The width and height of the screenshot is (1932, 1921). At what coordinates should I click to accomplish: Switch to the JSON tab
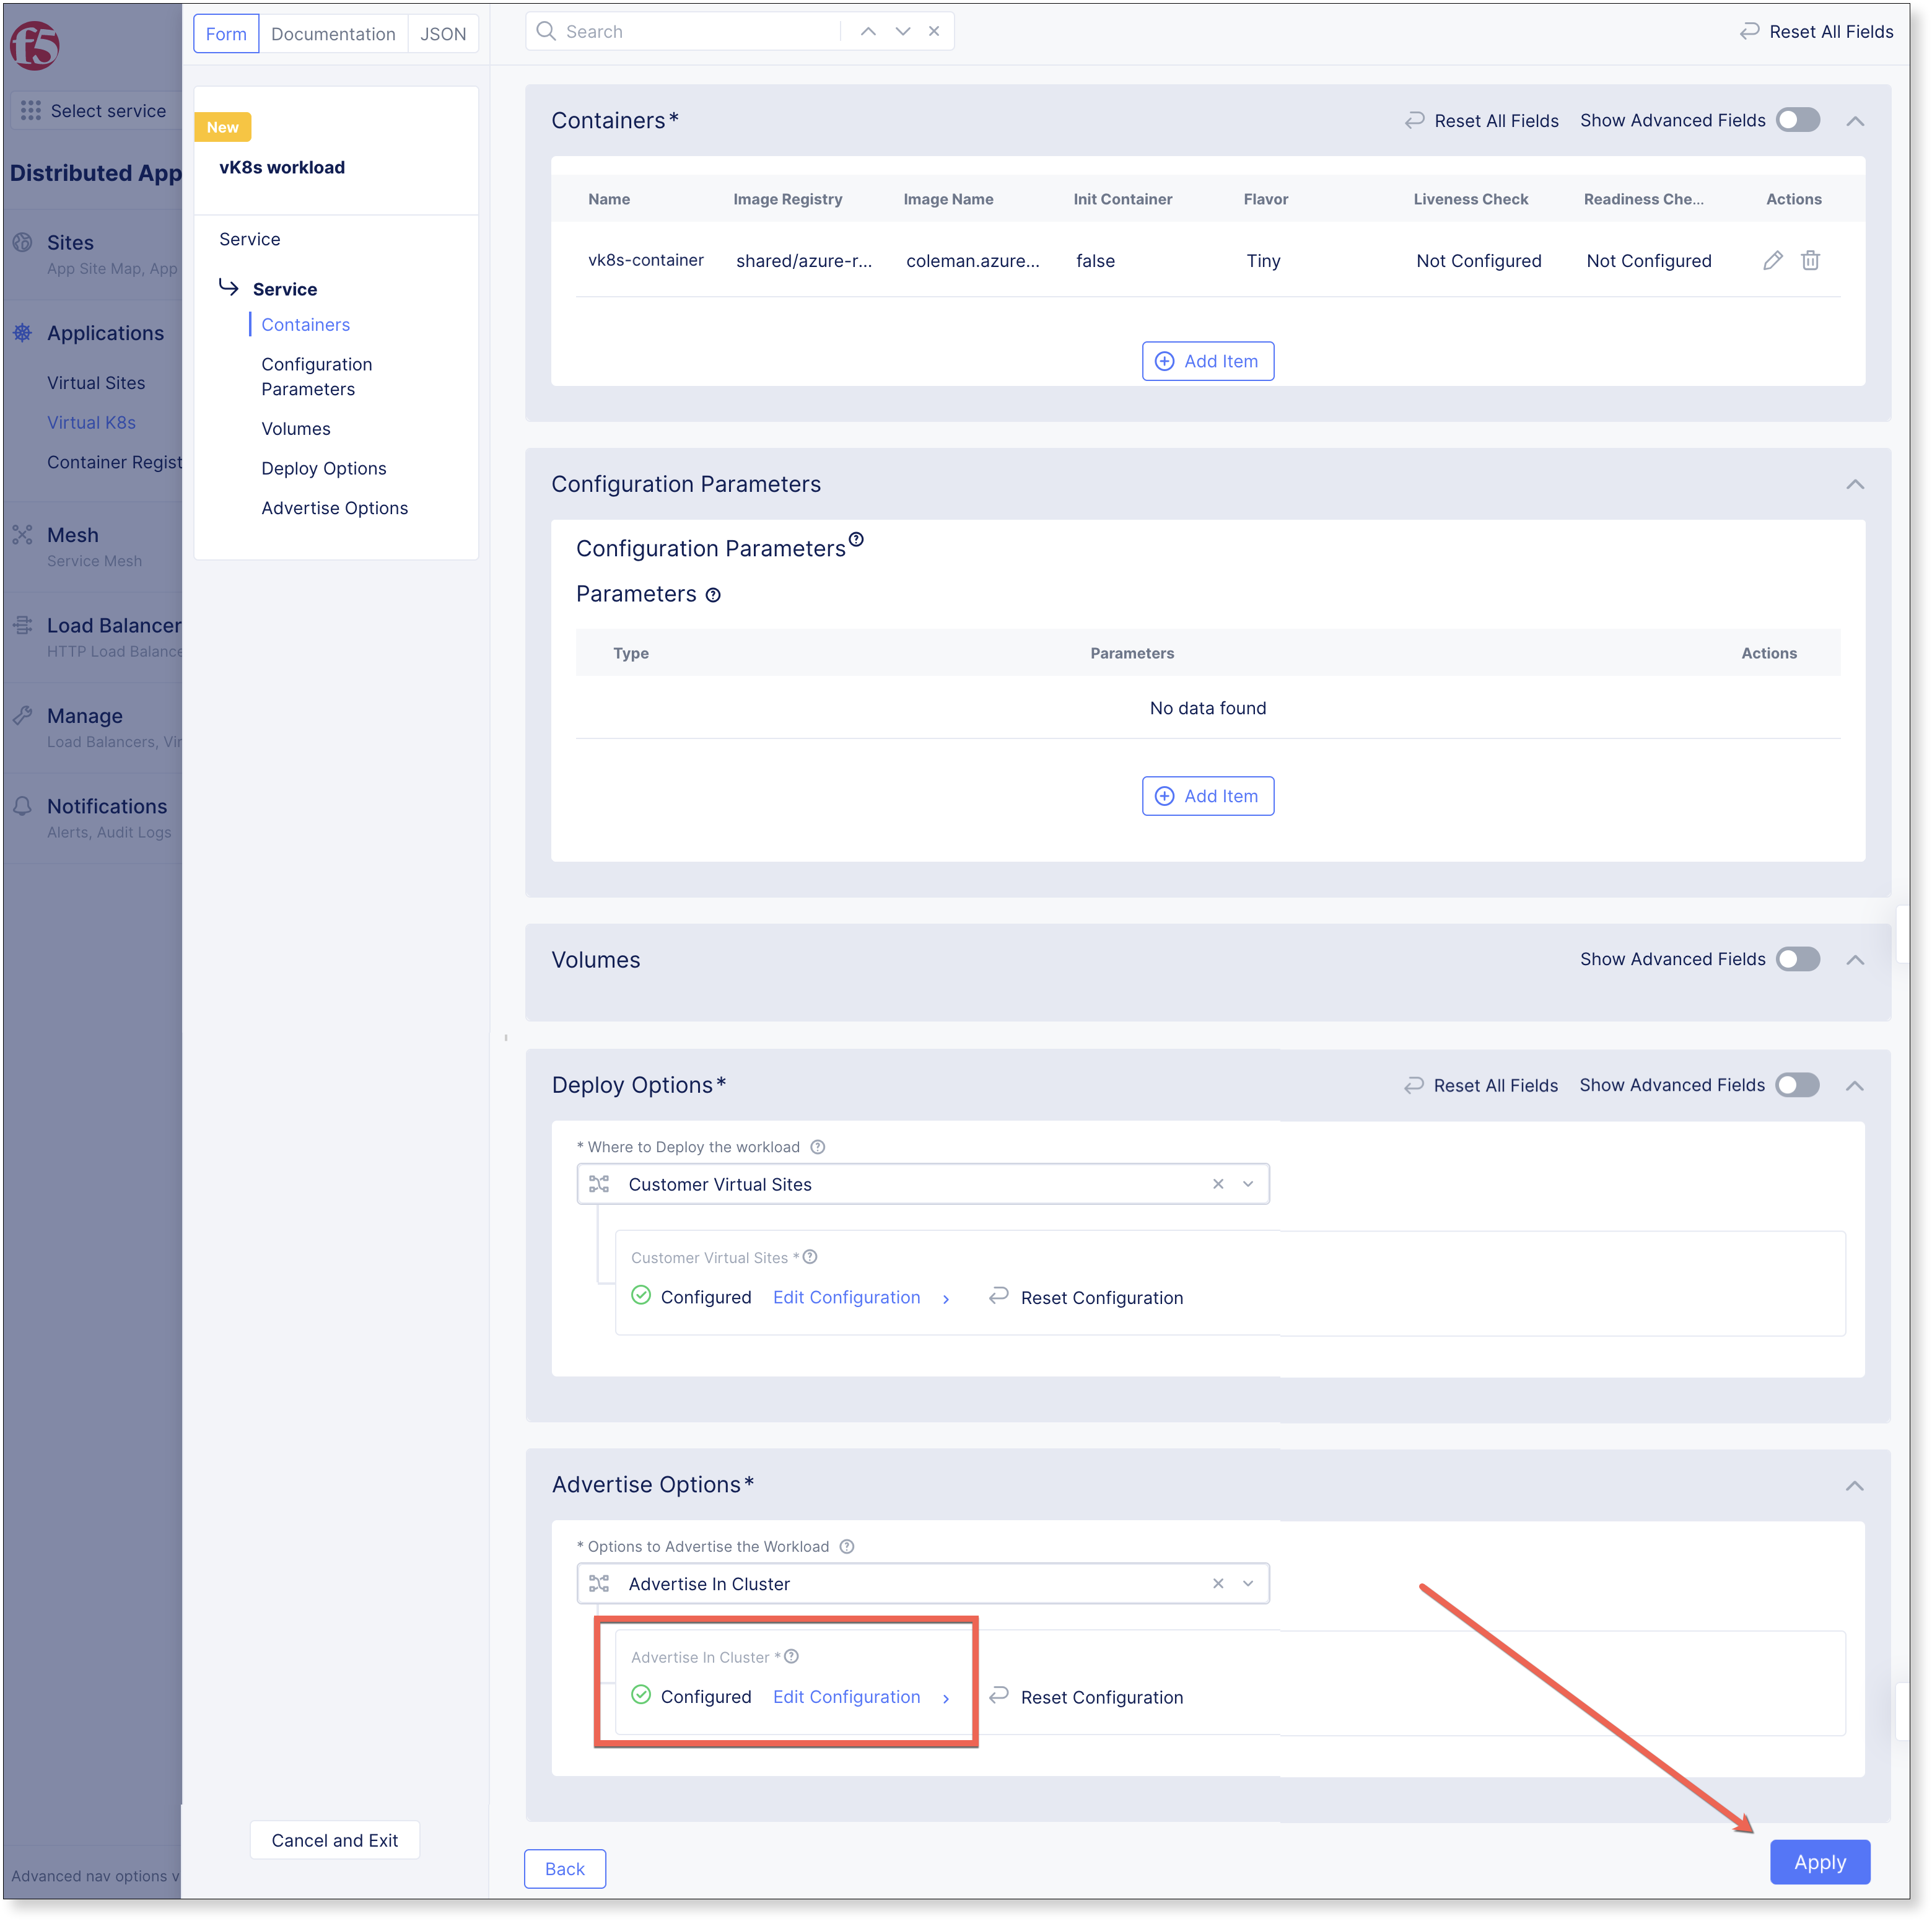click(443, 34)
